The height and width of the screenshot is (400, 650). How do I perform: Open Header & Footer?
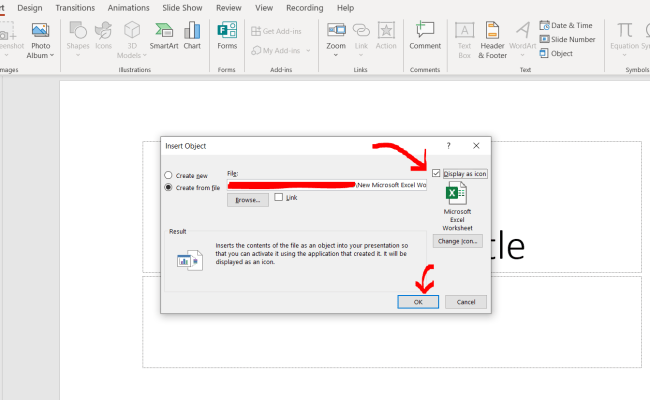492,41
